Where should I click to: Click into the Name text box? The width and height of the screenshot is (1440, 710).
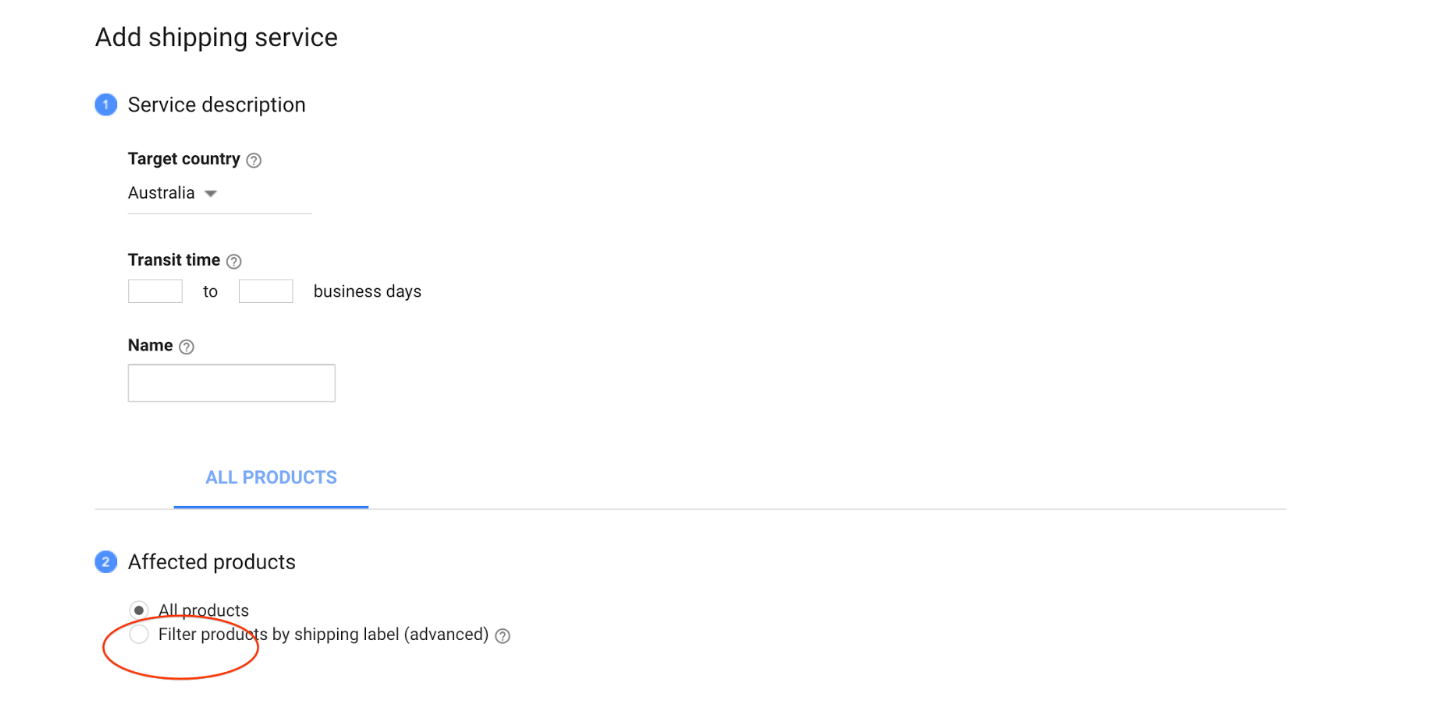pyautogui.click(x=231, y=383)
